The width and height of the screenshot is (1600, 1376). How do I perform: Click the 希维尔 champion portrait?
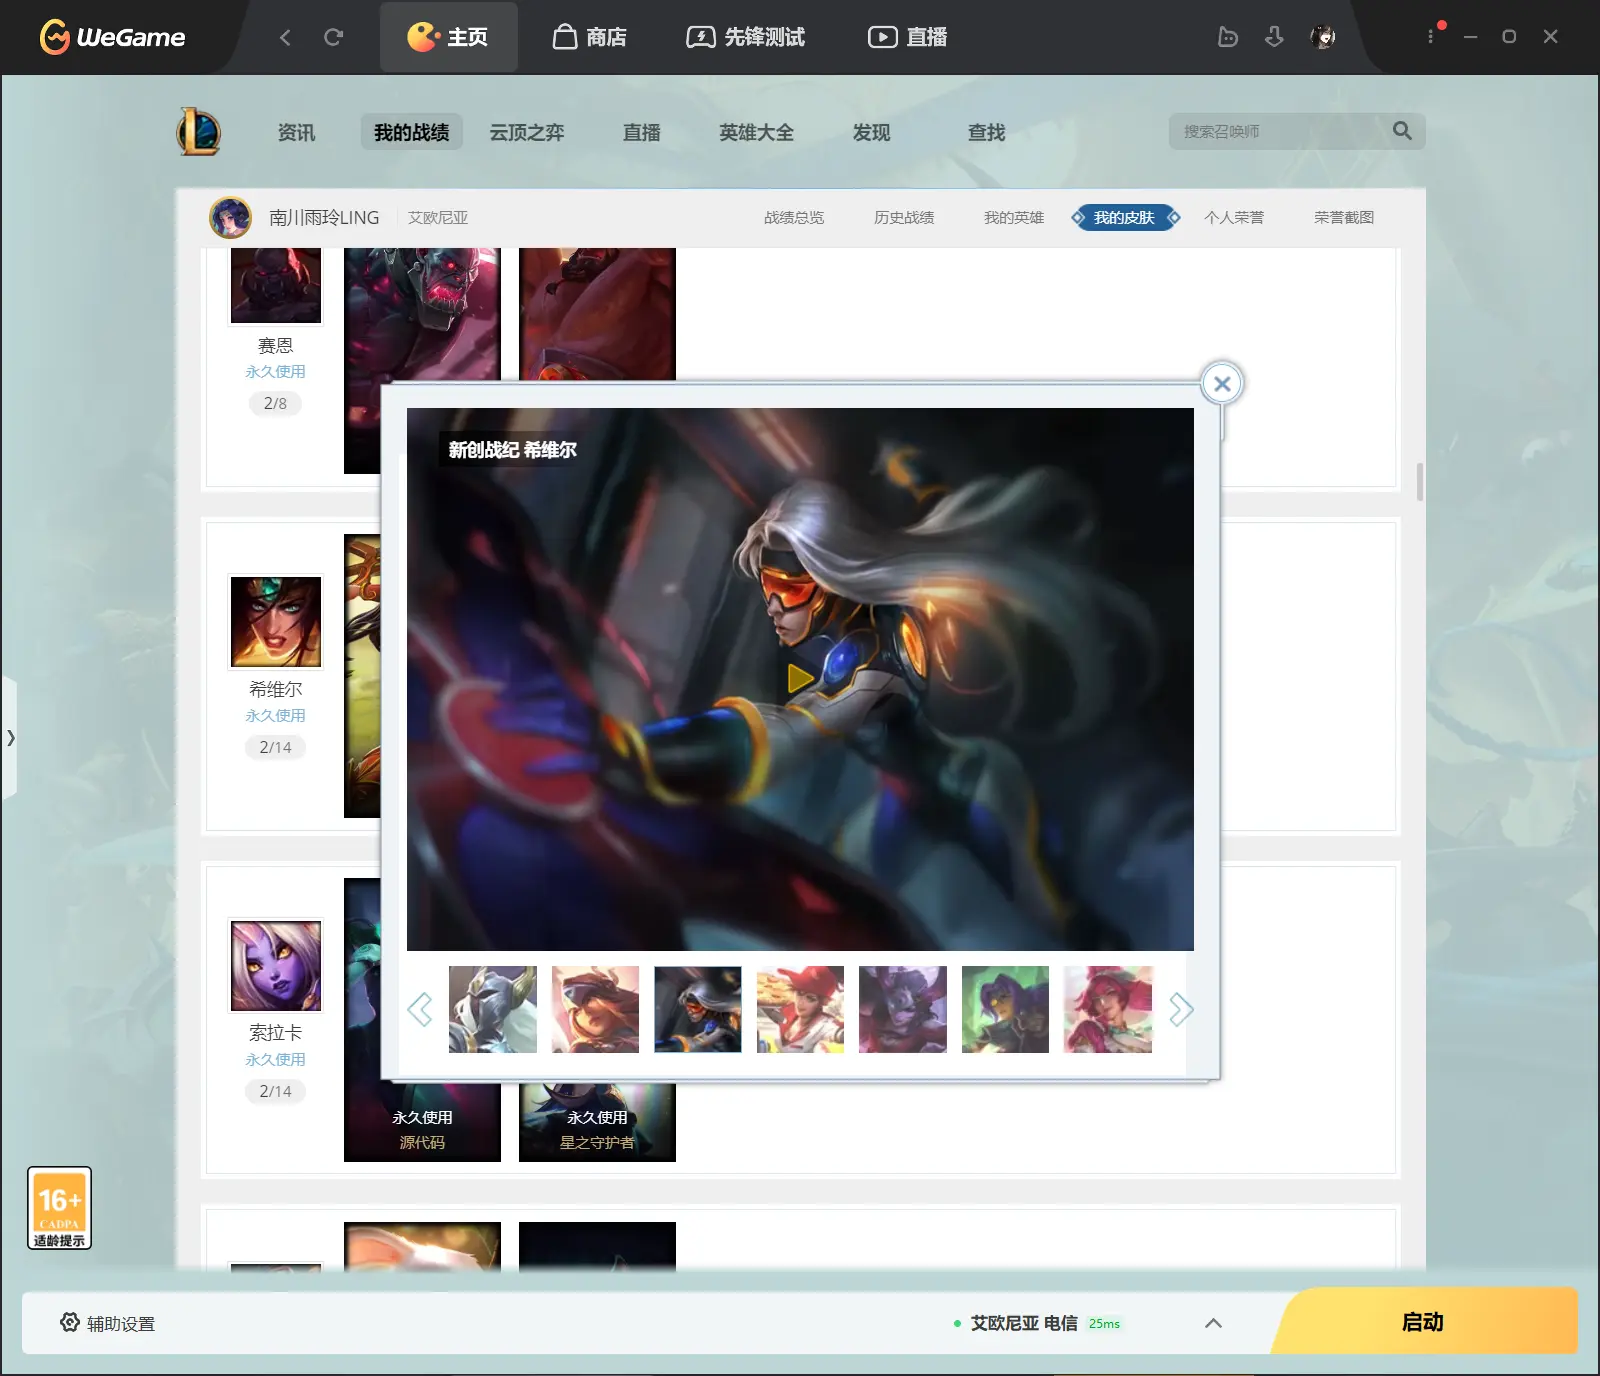click(x=276, y=622)
